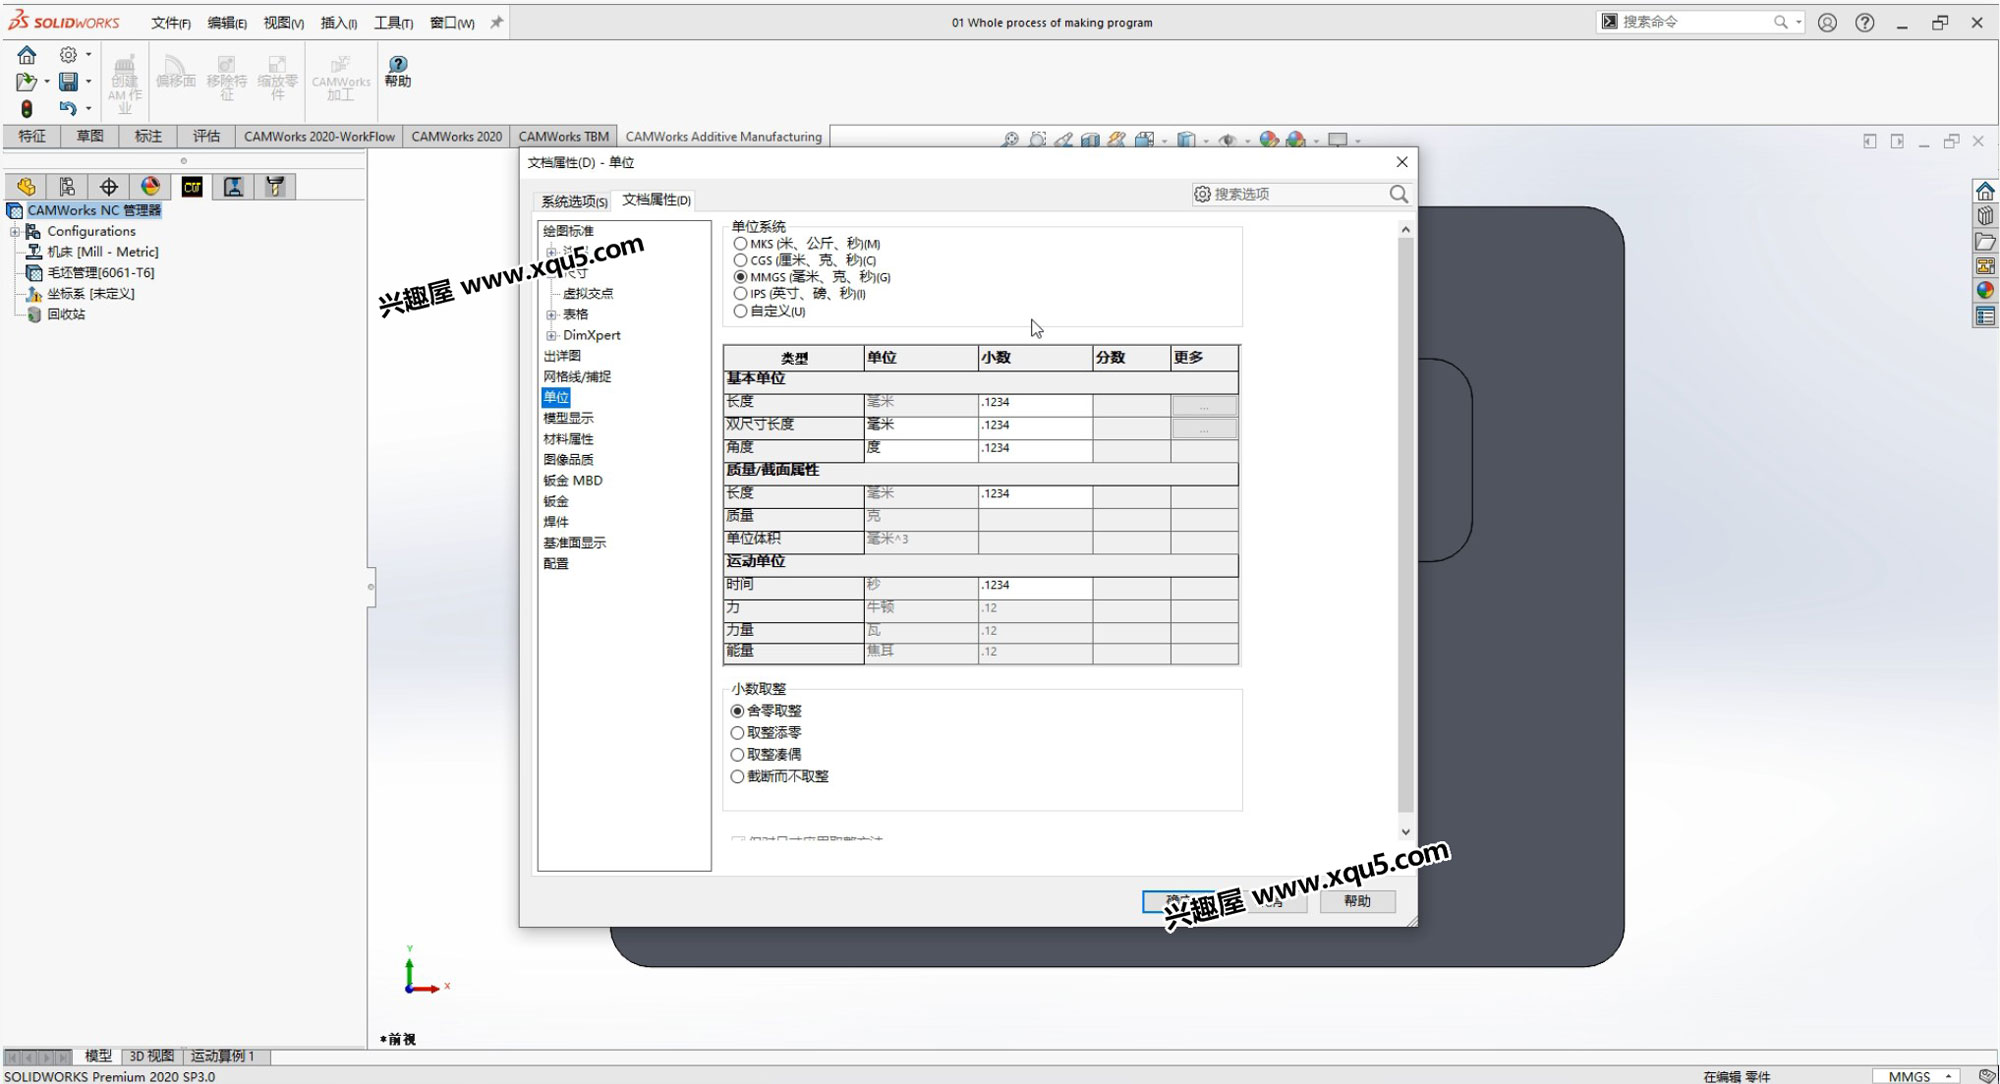Click the 帮助 button in dialog
This screenshot has width=2000, height=1084.
(x=1357, y=901)
